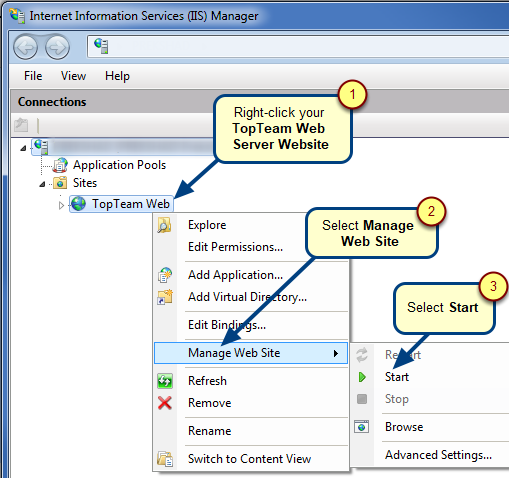Choose Refresh from the context menu
The image size is (509, 478).
207,381
